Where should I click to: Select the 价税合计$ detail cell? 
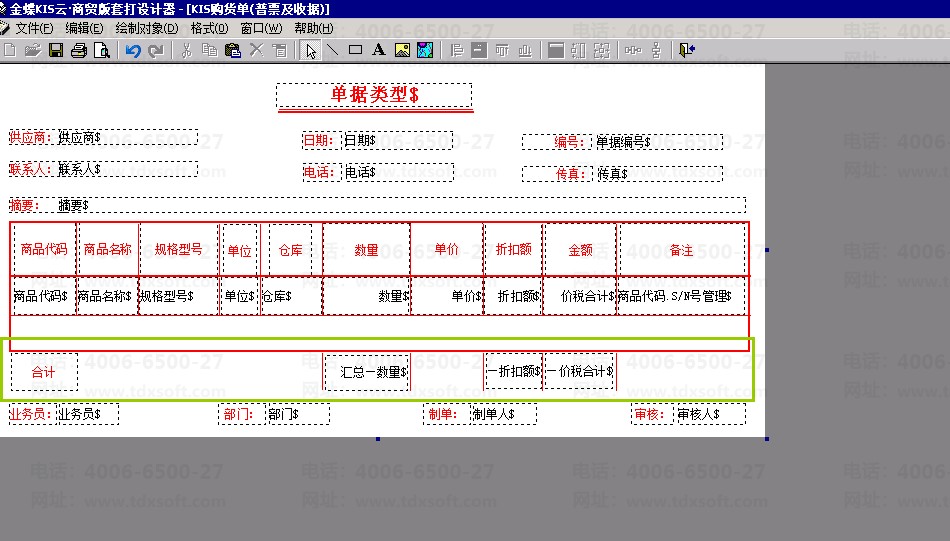point(579,296)
